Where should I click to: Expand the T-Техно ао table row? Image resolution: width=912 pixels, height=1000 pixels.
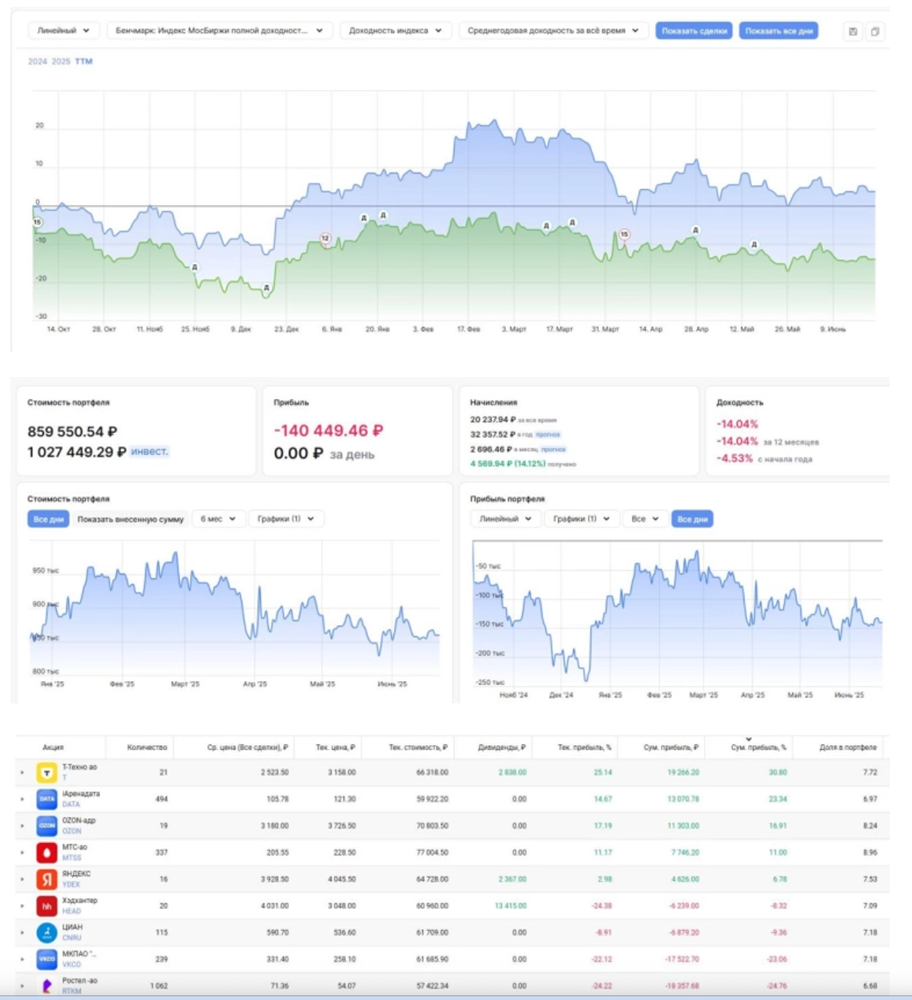point(22,772)
